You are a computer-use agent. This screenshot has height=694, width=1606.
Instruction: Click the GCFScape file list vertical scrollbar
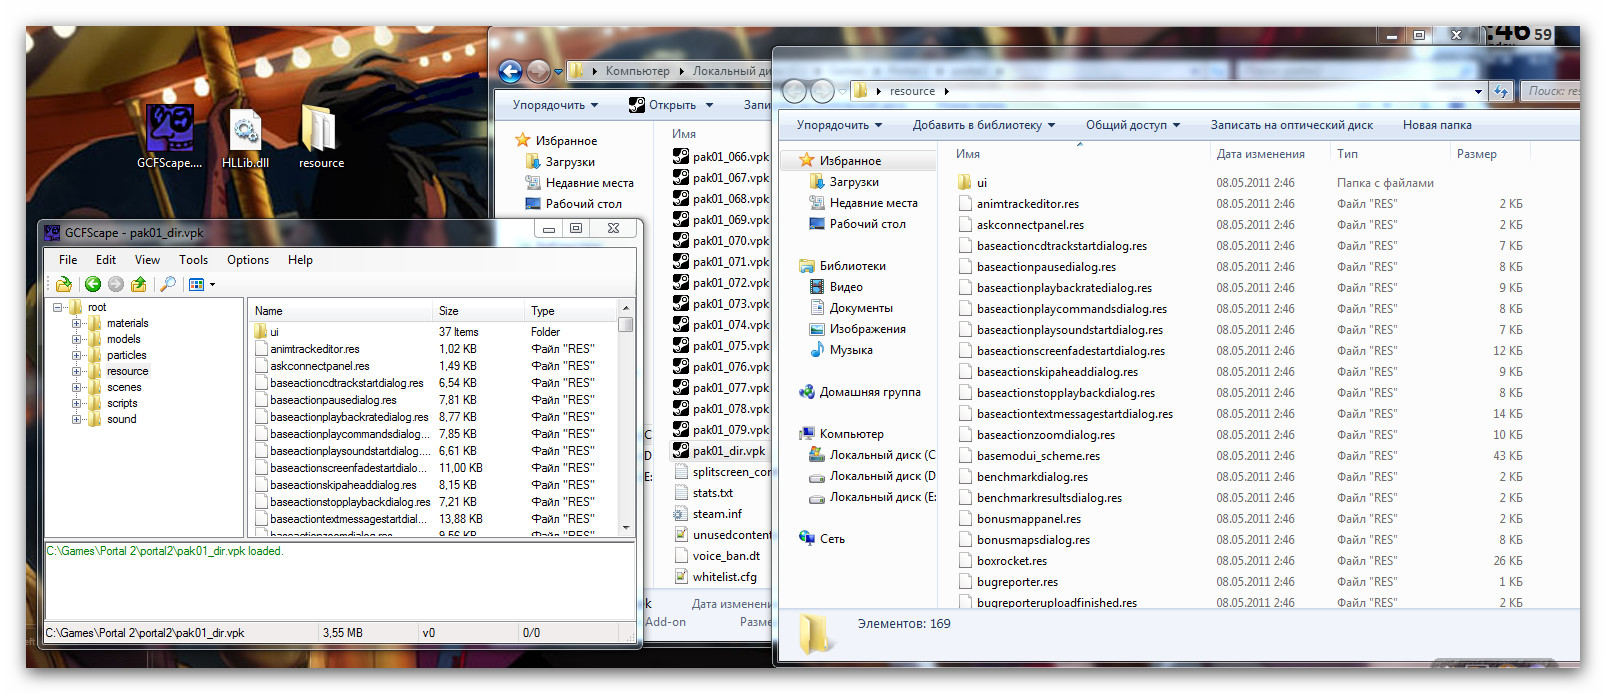626,417
